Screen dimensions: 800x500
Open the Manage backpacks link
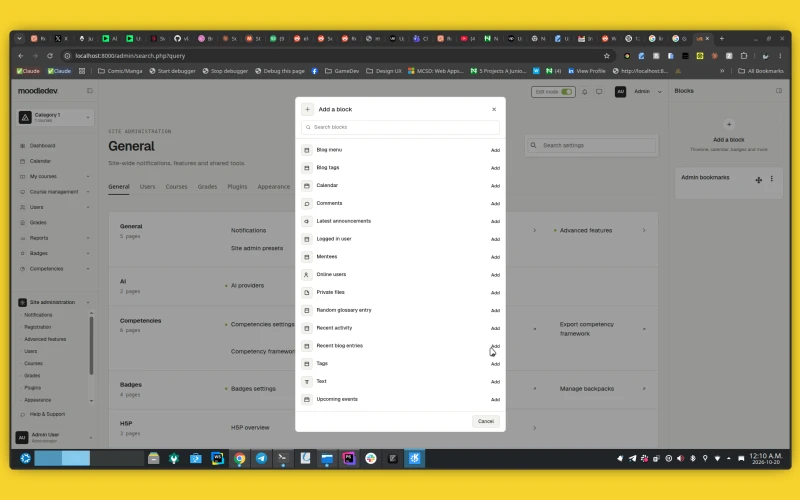point(587,389)
